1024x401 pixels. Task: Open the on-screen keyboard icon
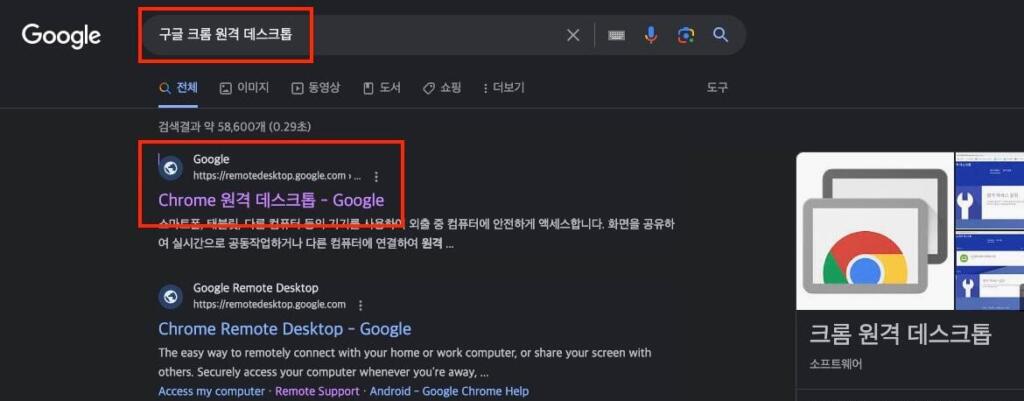(616, 35)
